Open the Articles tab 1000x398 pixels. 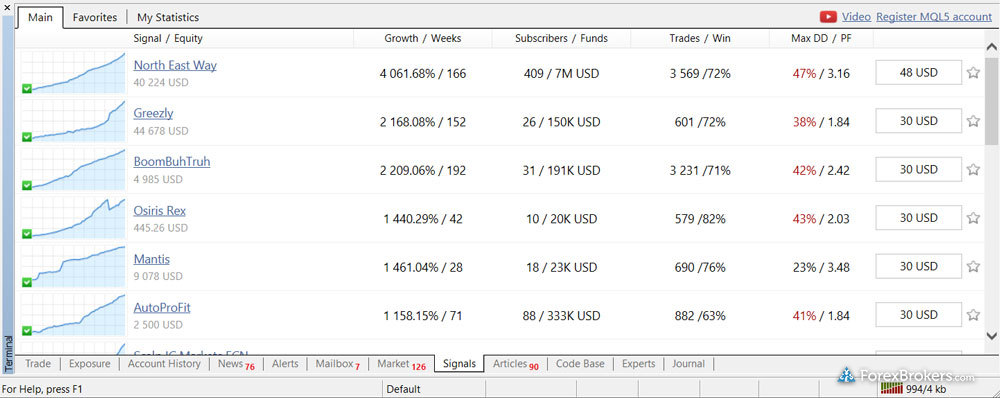coord(515,364)
